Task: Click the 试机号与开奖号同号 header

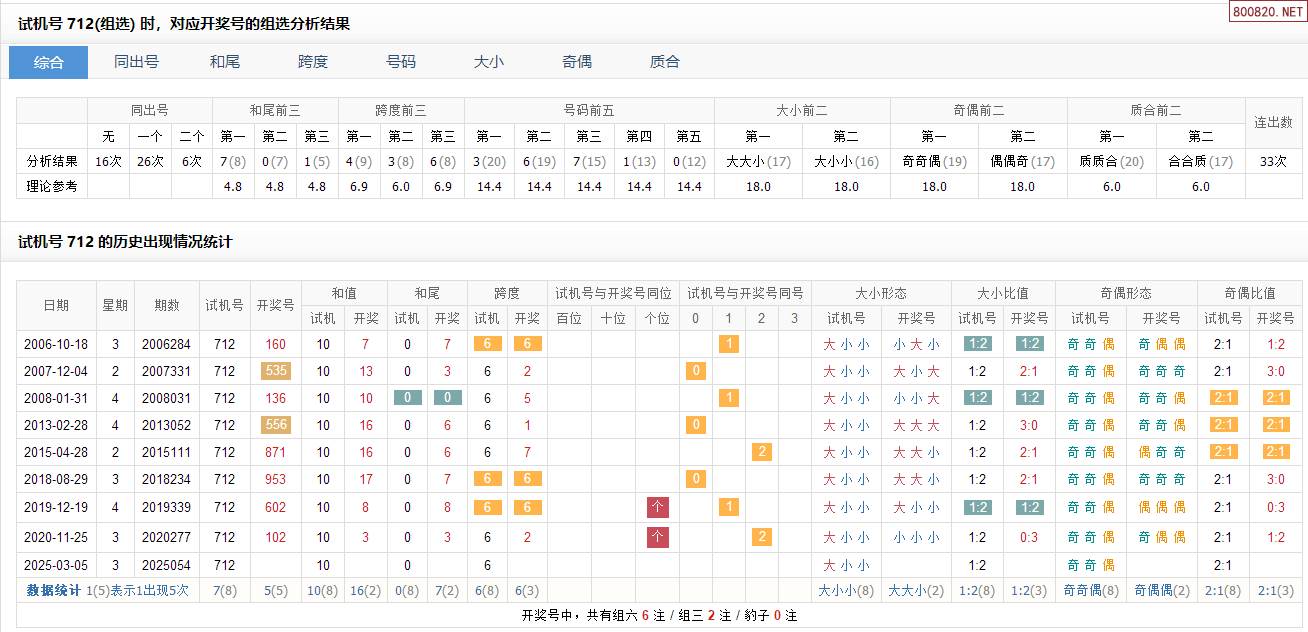Action: [x=746, y=293]
